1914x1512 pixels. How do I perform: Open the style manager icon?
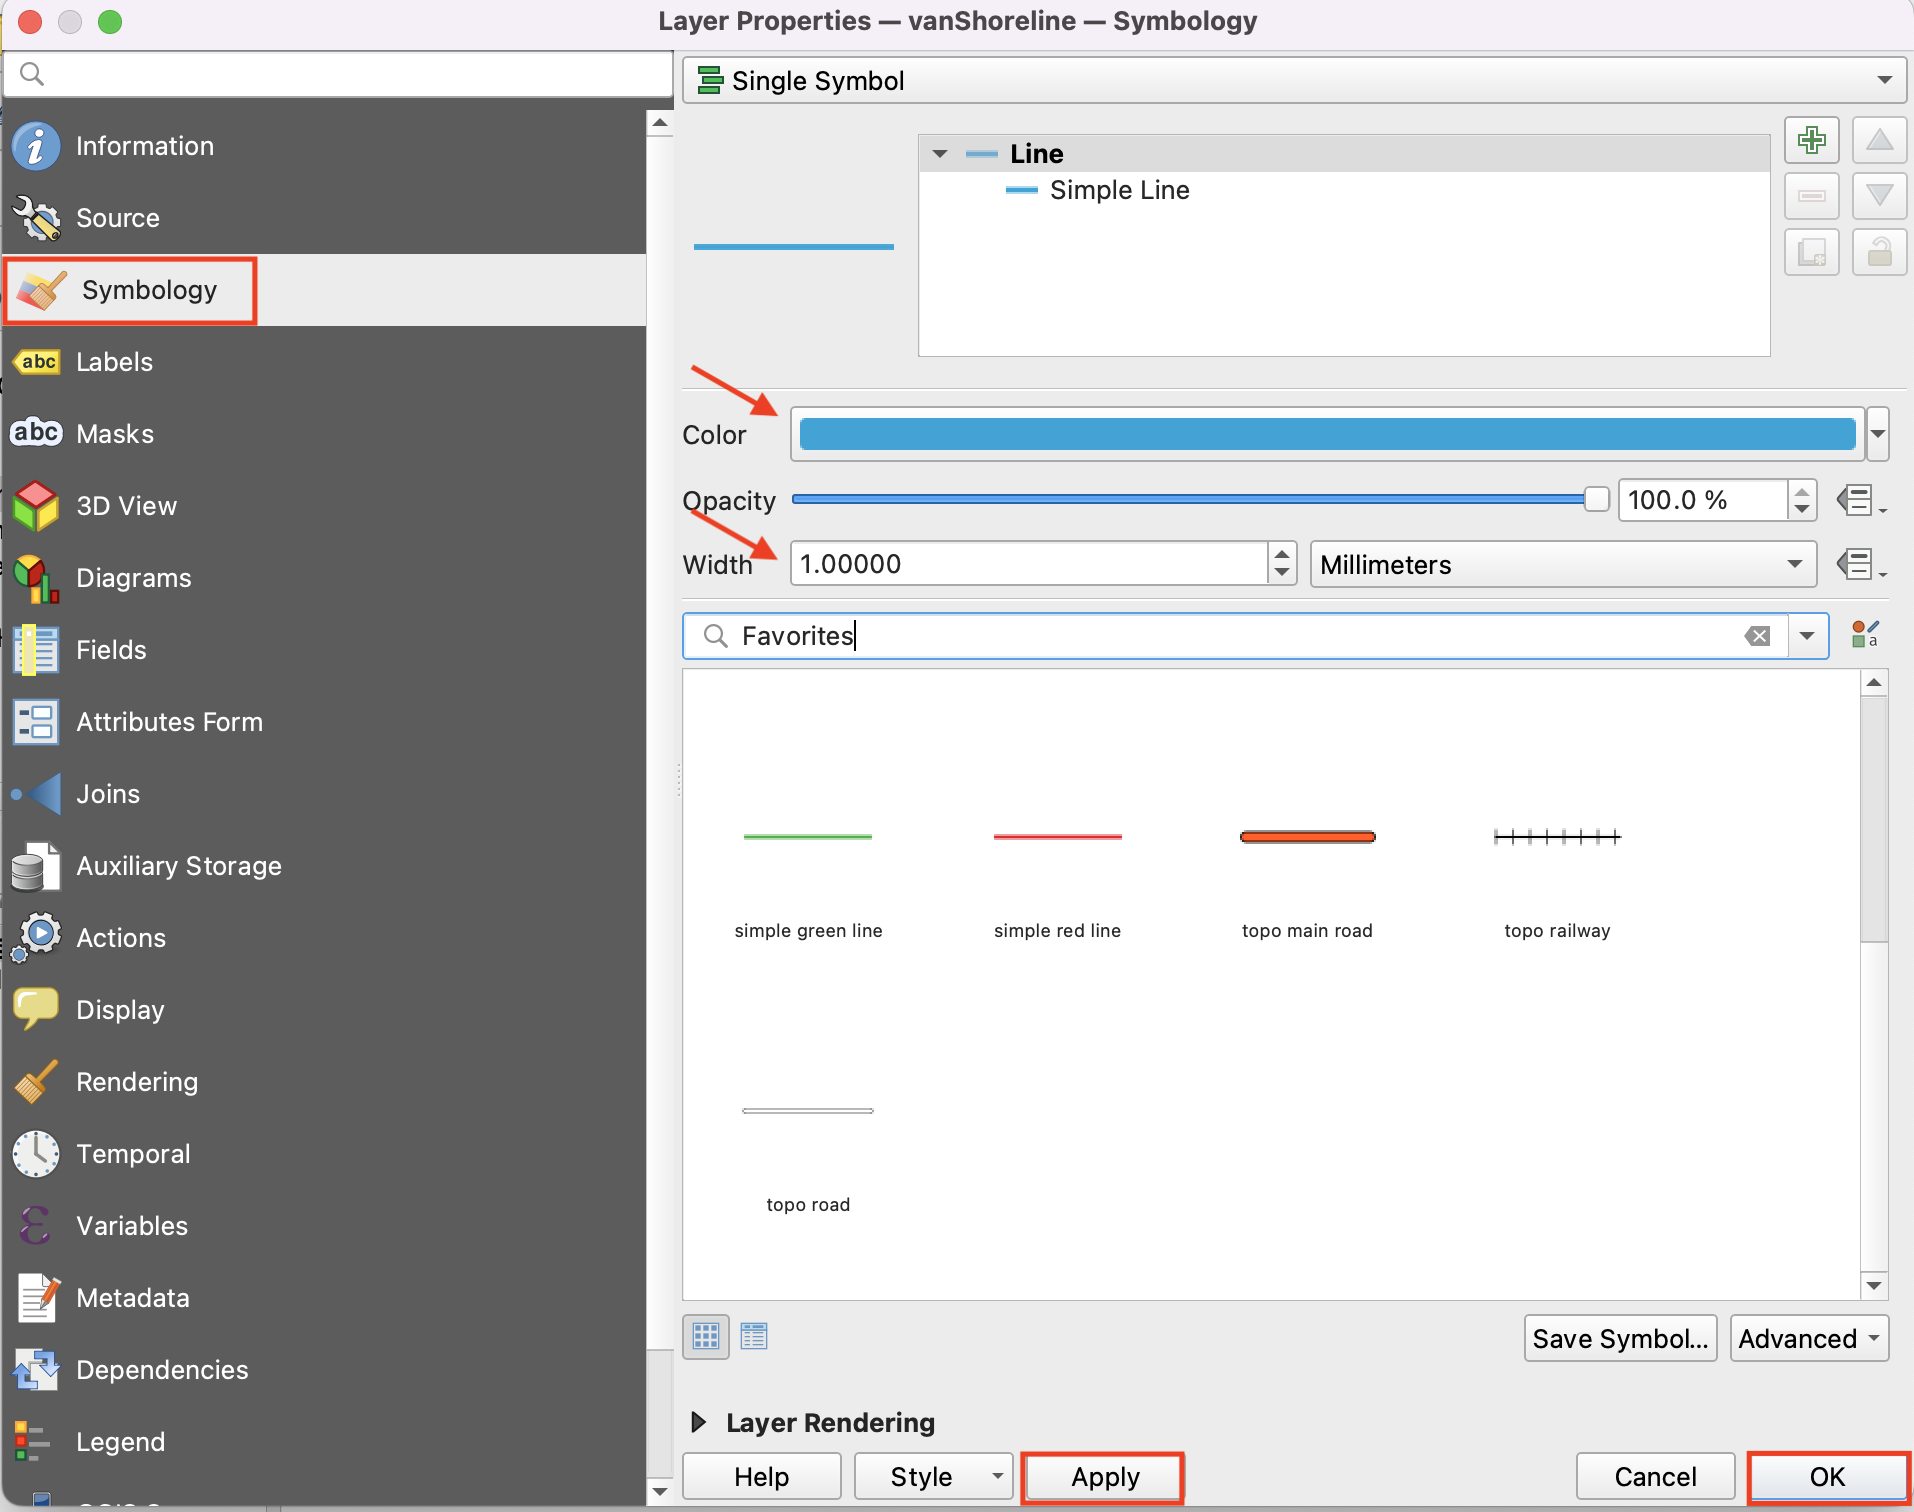[x=1864, y=635]
